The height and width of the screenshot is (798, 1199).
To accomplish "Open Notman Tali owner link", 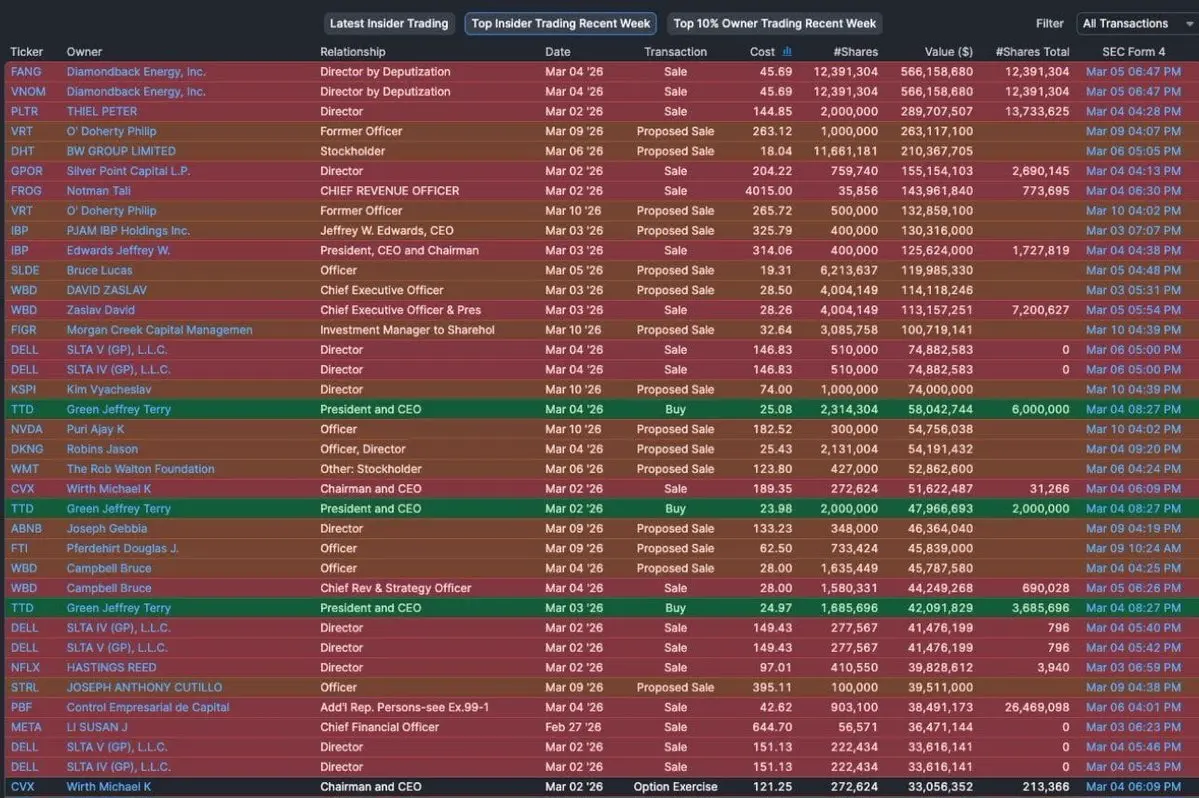I will click(x=99, y=191).
